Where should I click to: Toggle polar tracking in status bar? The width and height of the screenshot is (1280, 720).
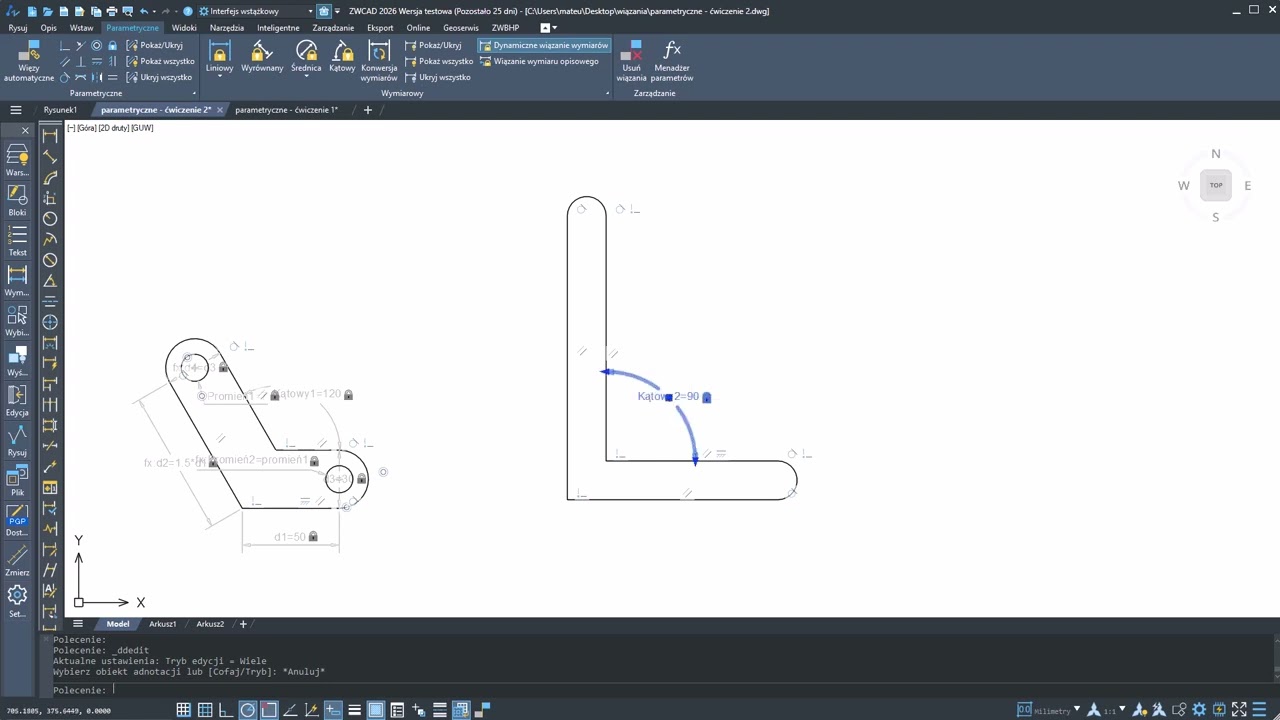[247, 710]
